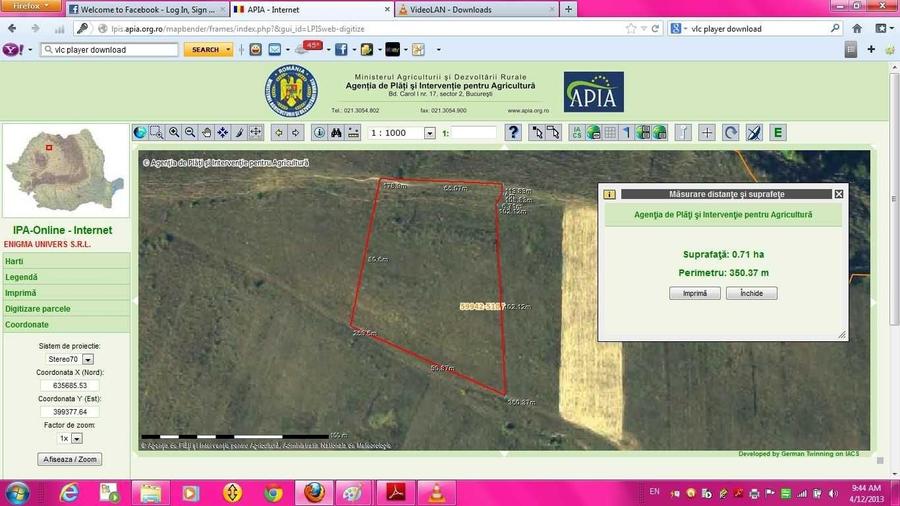The width and height of the screenshot is (900, 506).
Task: Click the refresh map arrow icon
Action: 730,133
